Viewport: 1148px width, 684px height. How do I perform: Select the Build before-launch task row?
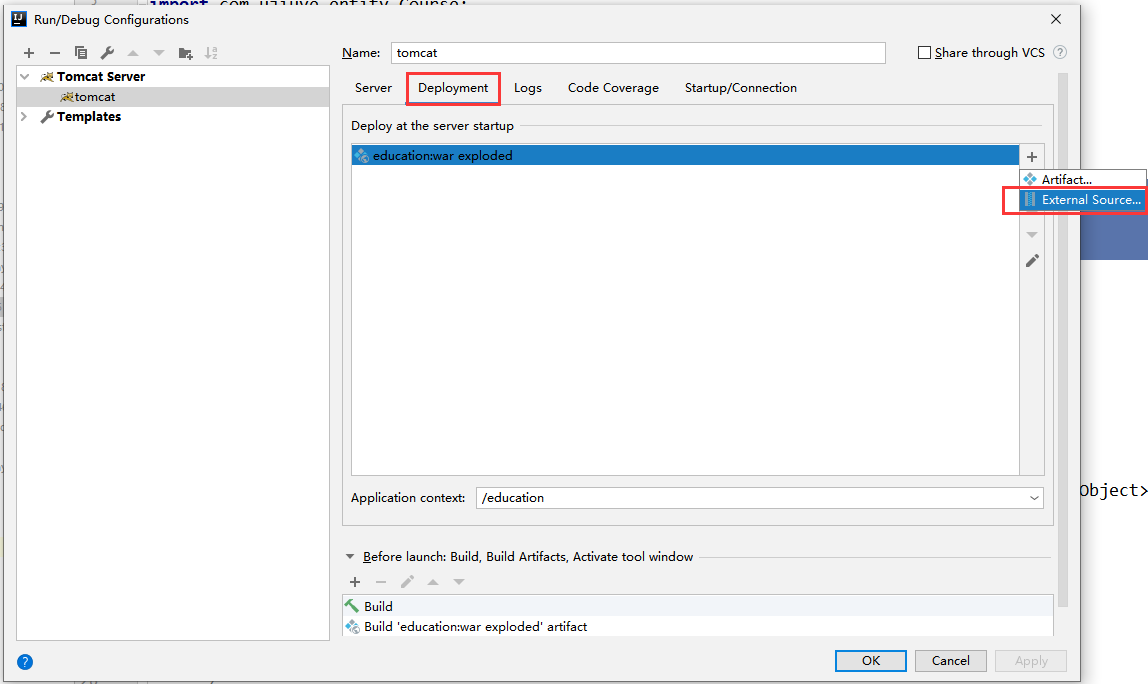point(698,606)
